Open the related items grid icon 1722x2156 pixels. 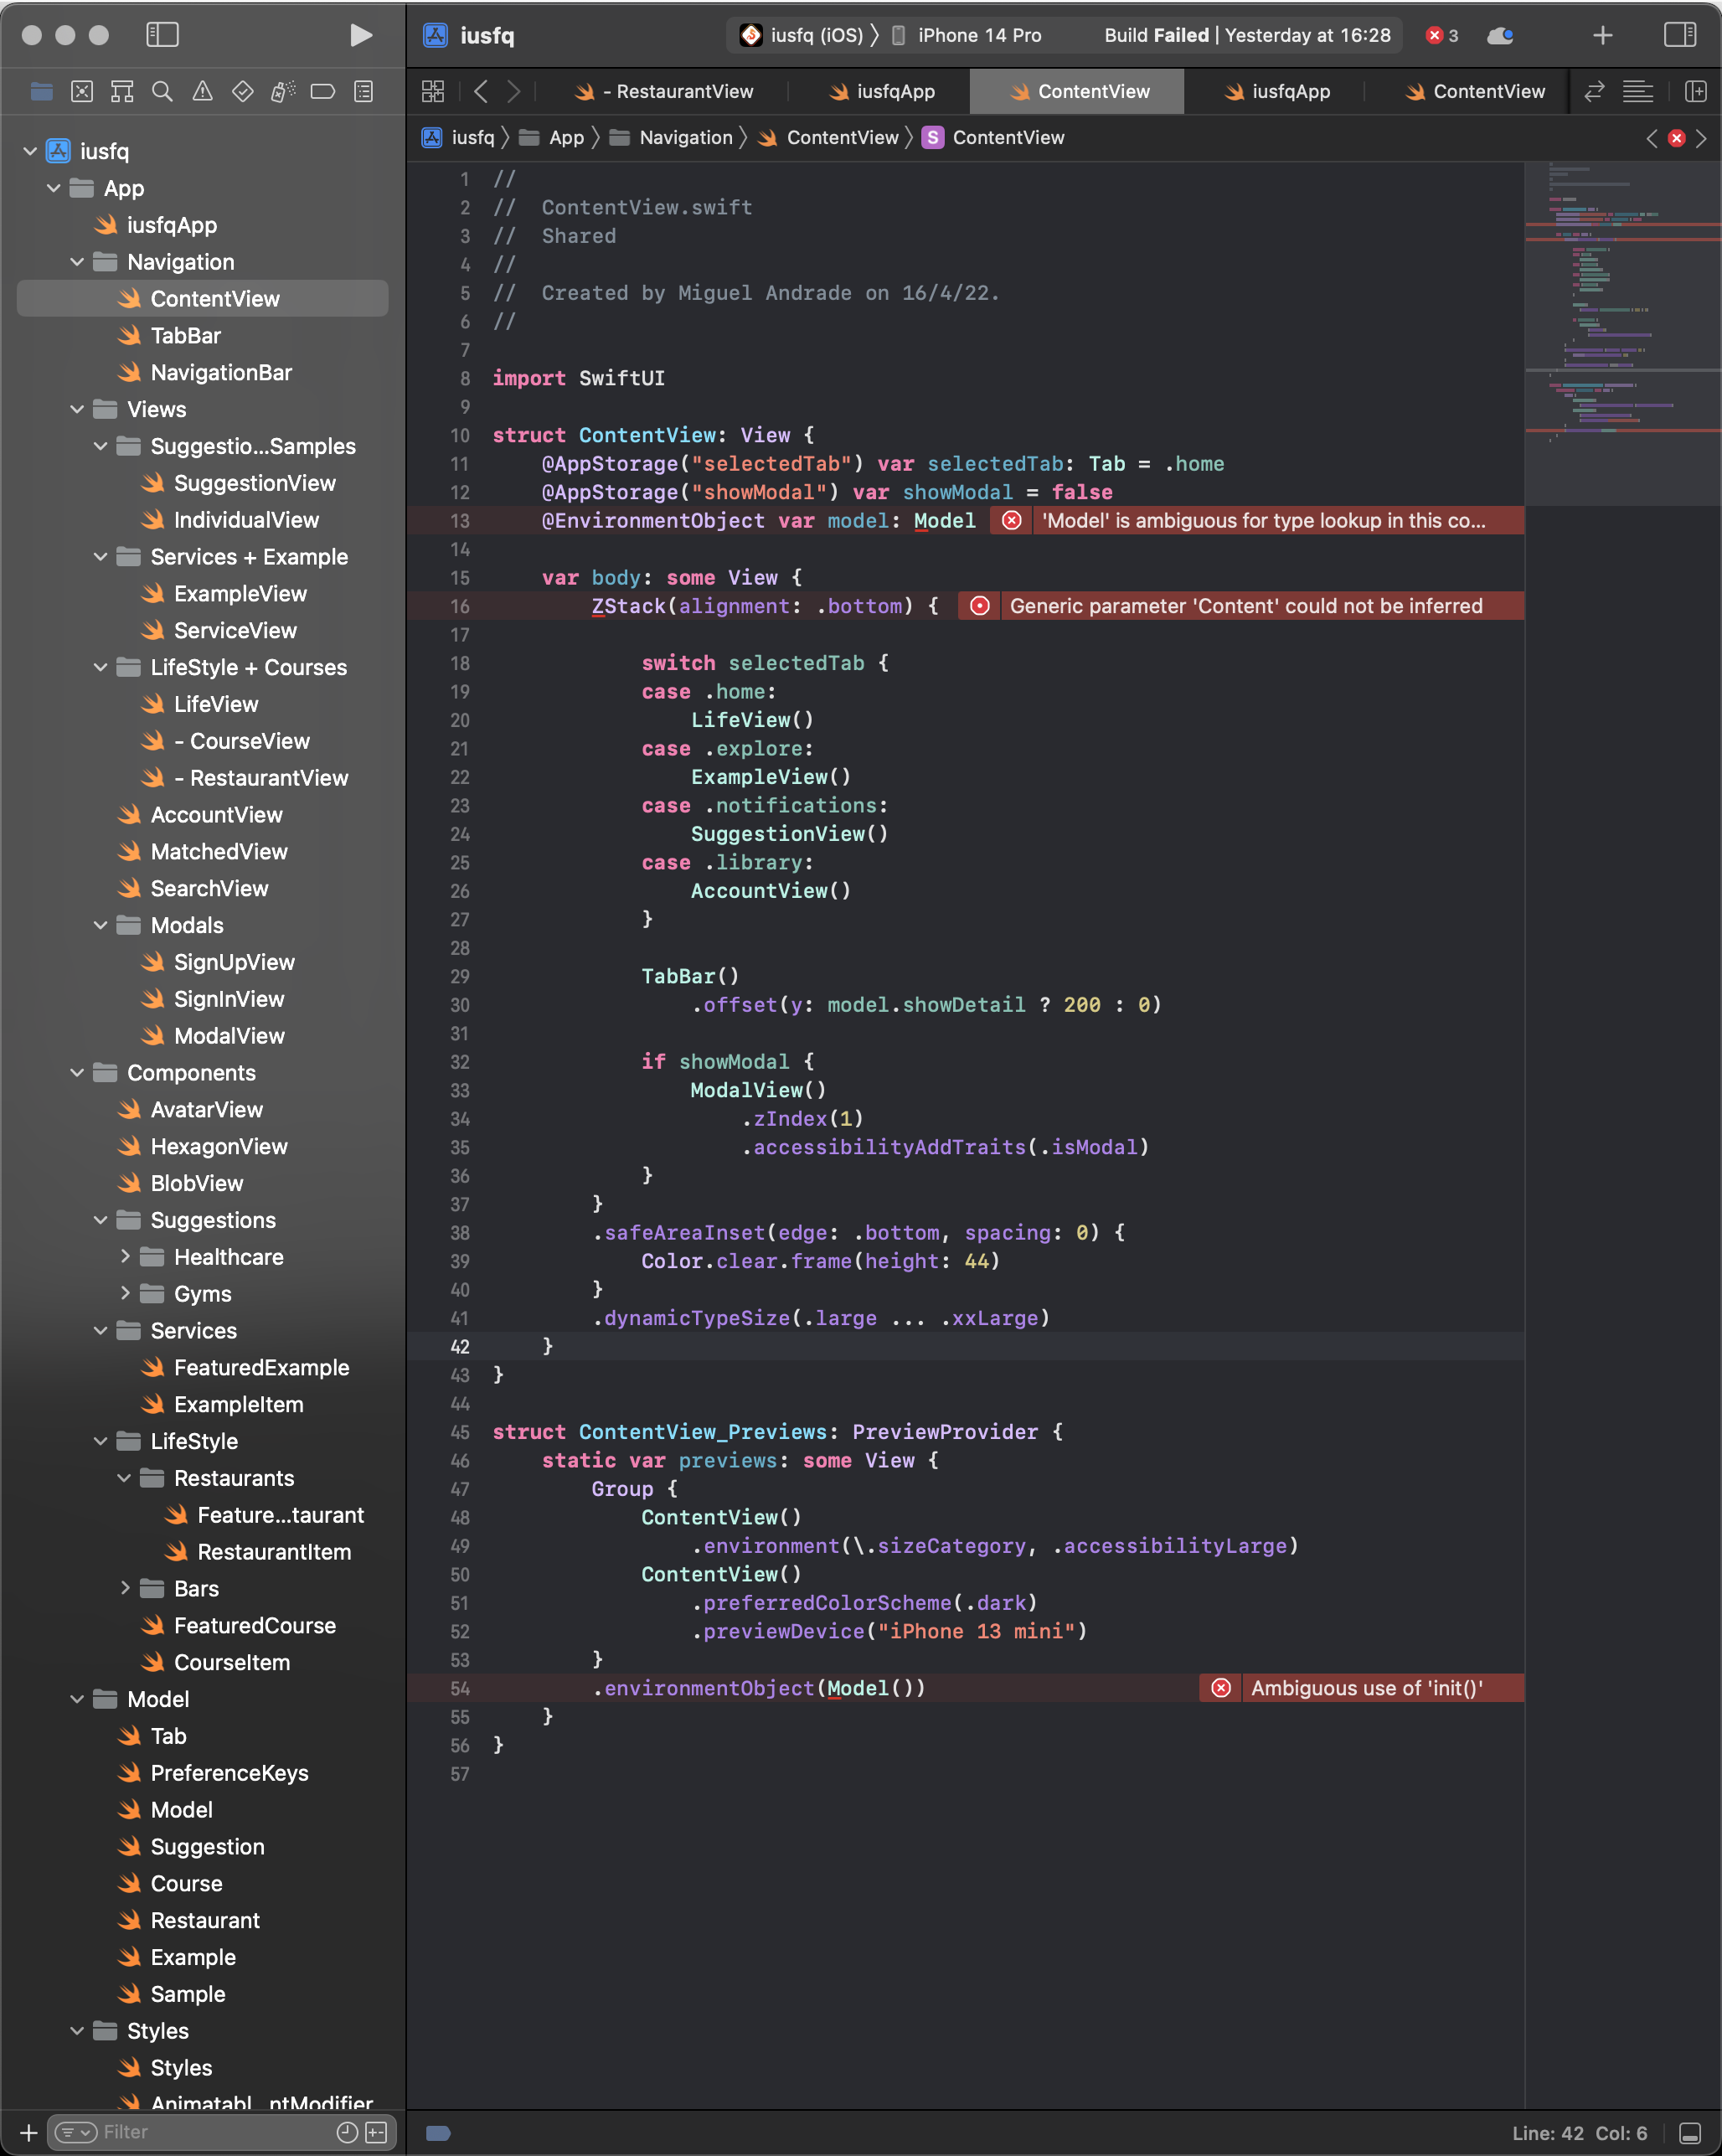[433, 92]
